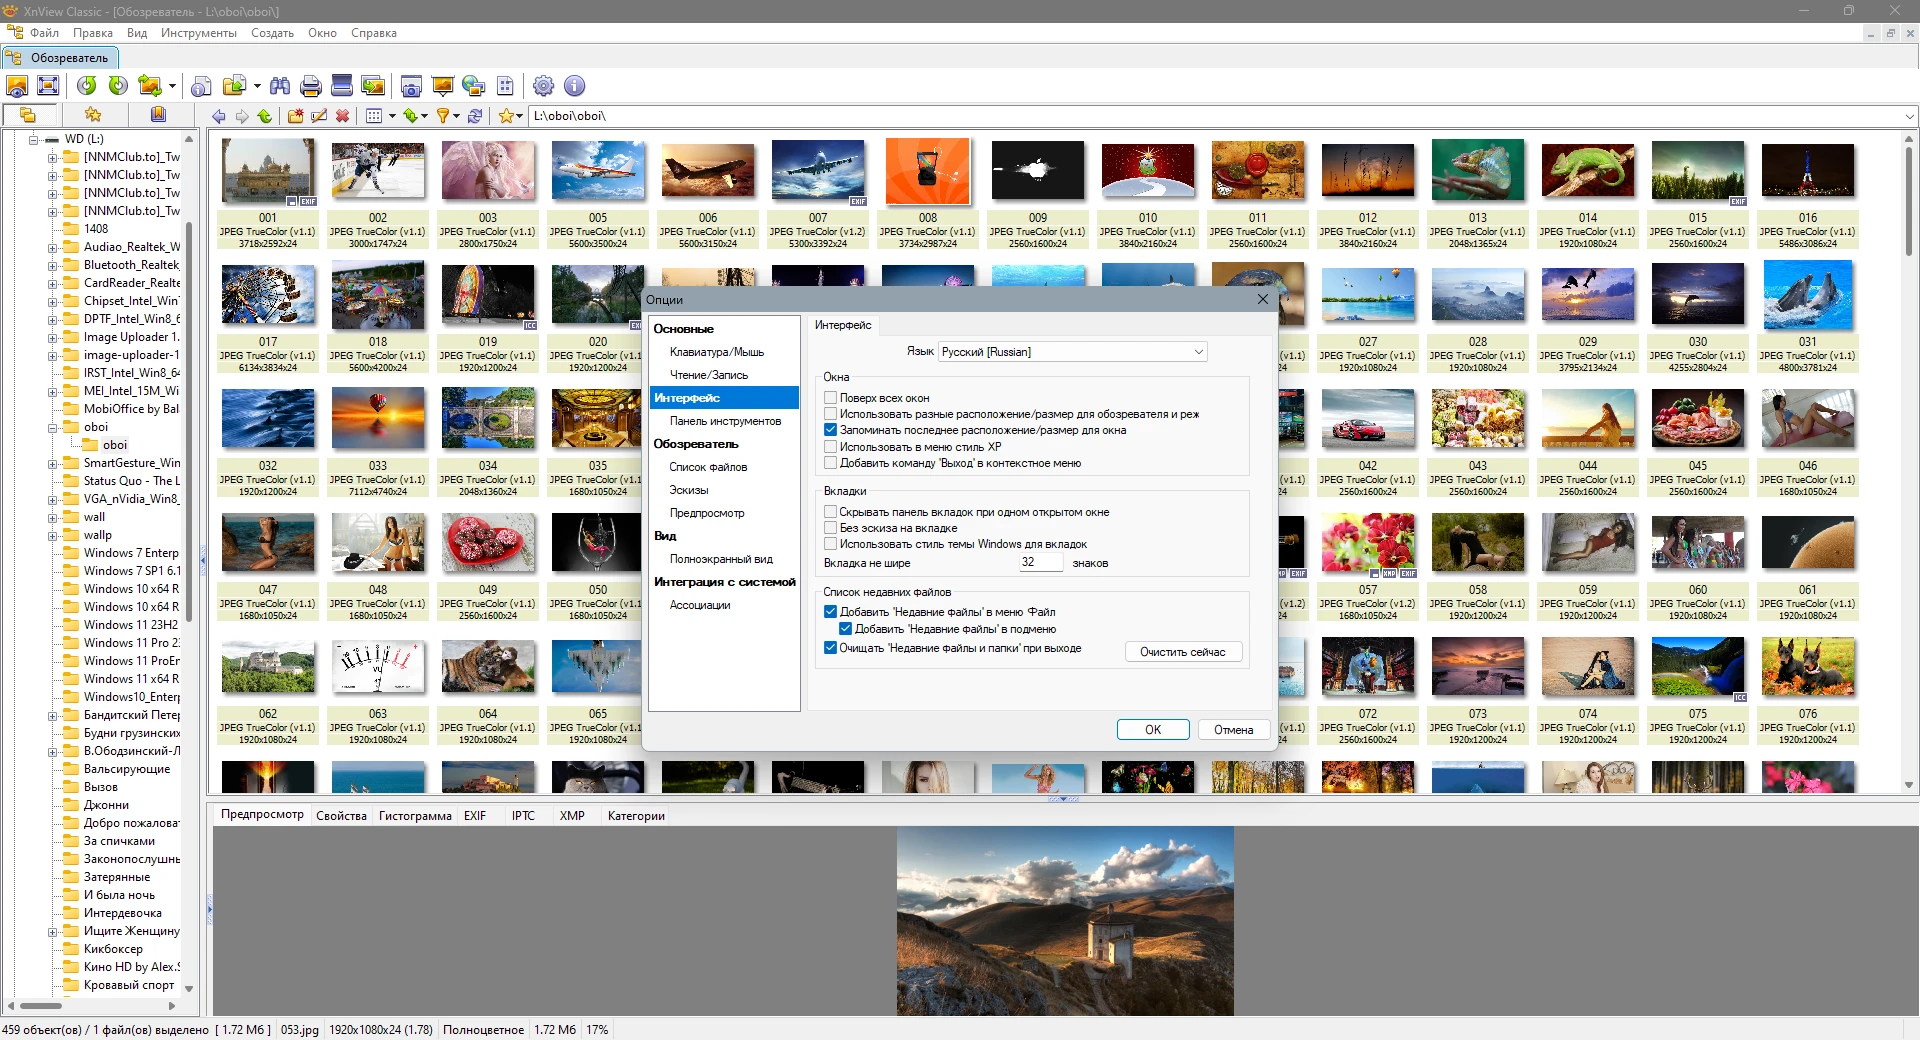Open the scanner acquire tool
This screenshot has height=1040, width=1920.
342,86
